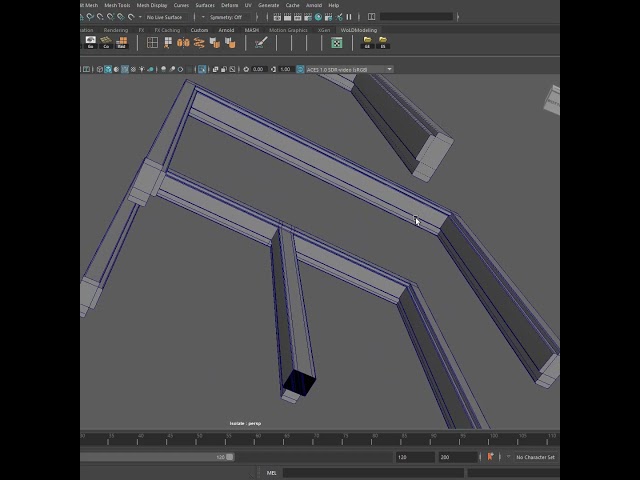Screen dimensions: 640x480
Task: Click the second orange cube separate shelf icon
Action: (x=230, y=43)
